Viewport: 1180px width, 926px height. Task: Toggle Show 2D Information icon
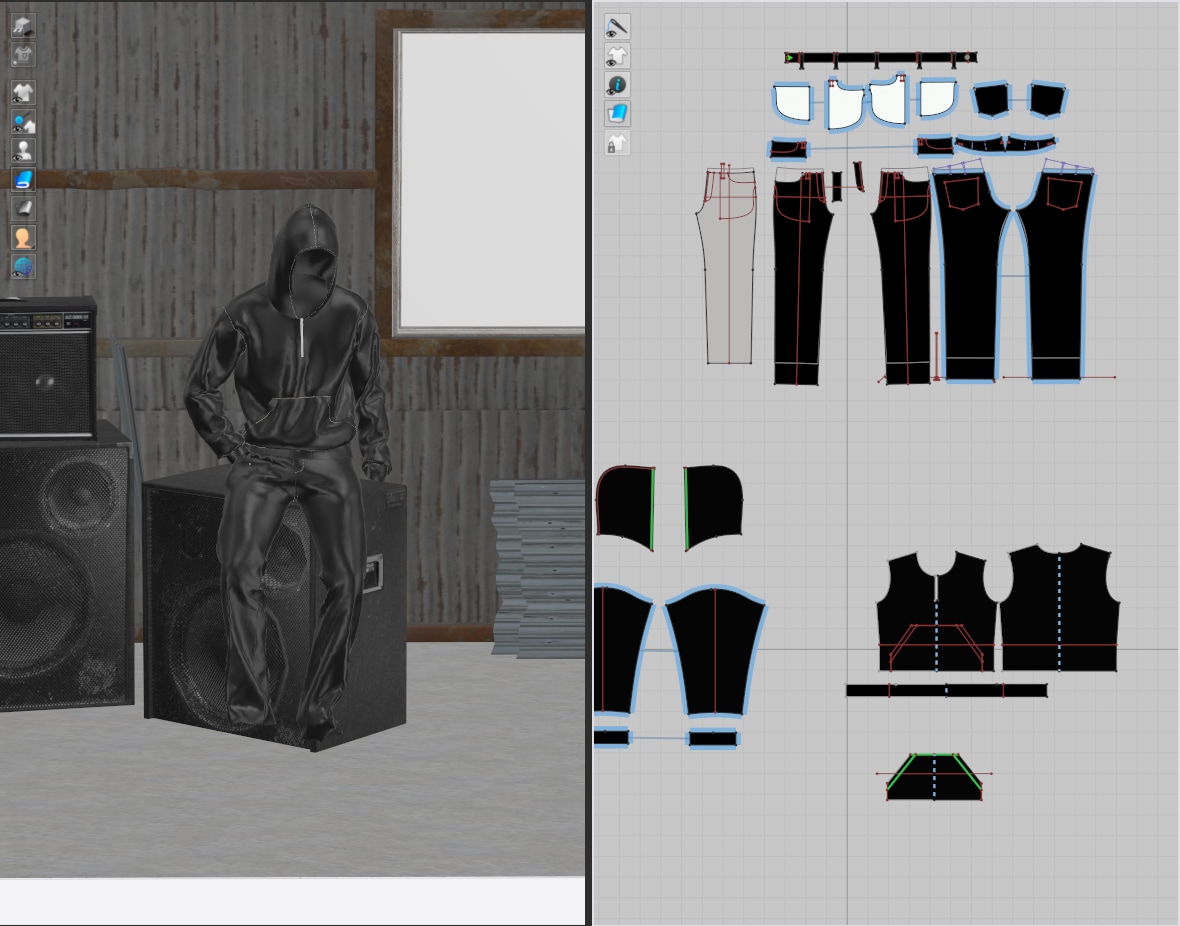coord(617,85)
